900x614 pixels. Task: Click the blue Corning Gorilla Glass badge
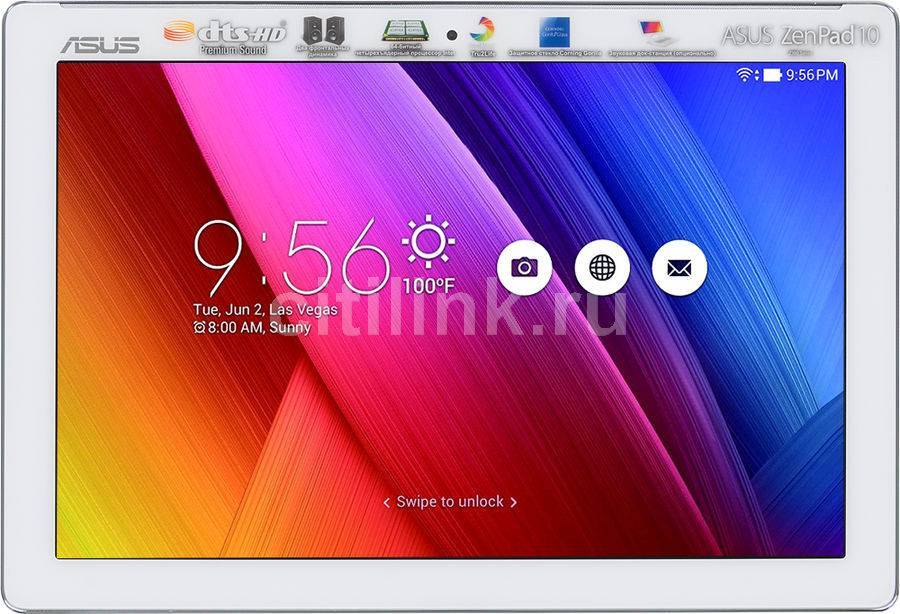[554, 32]
